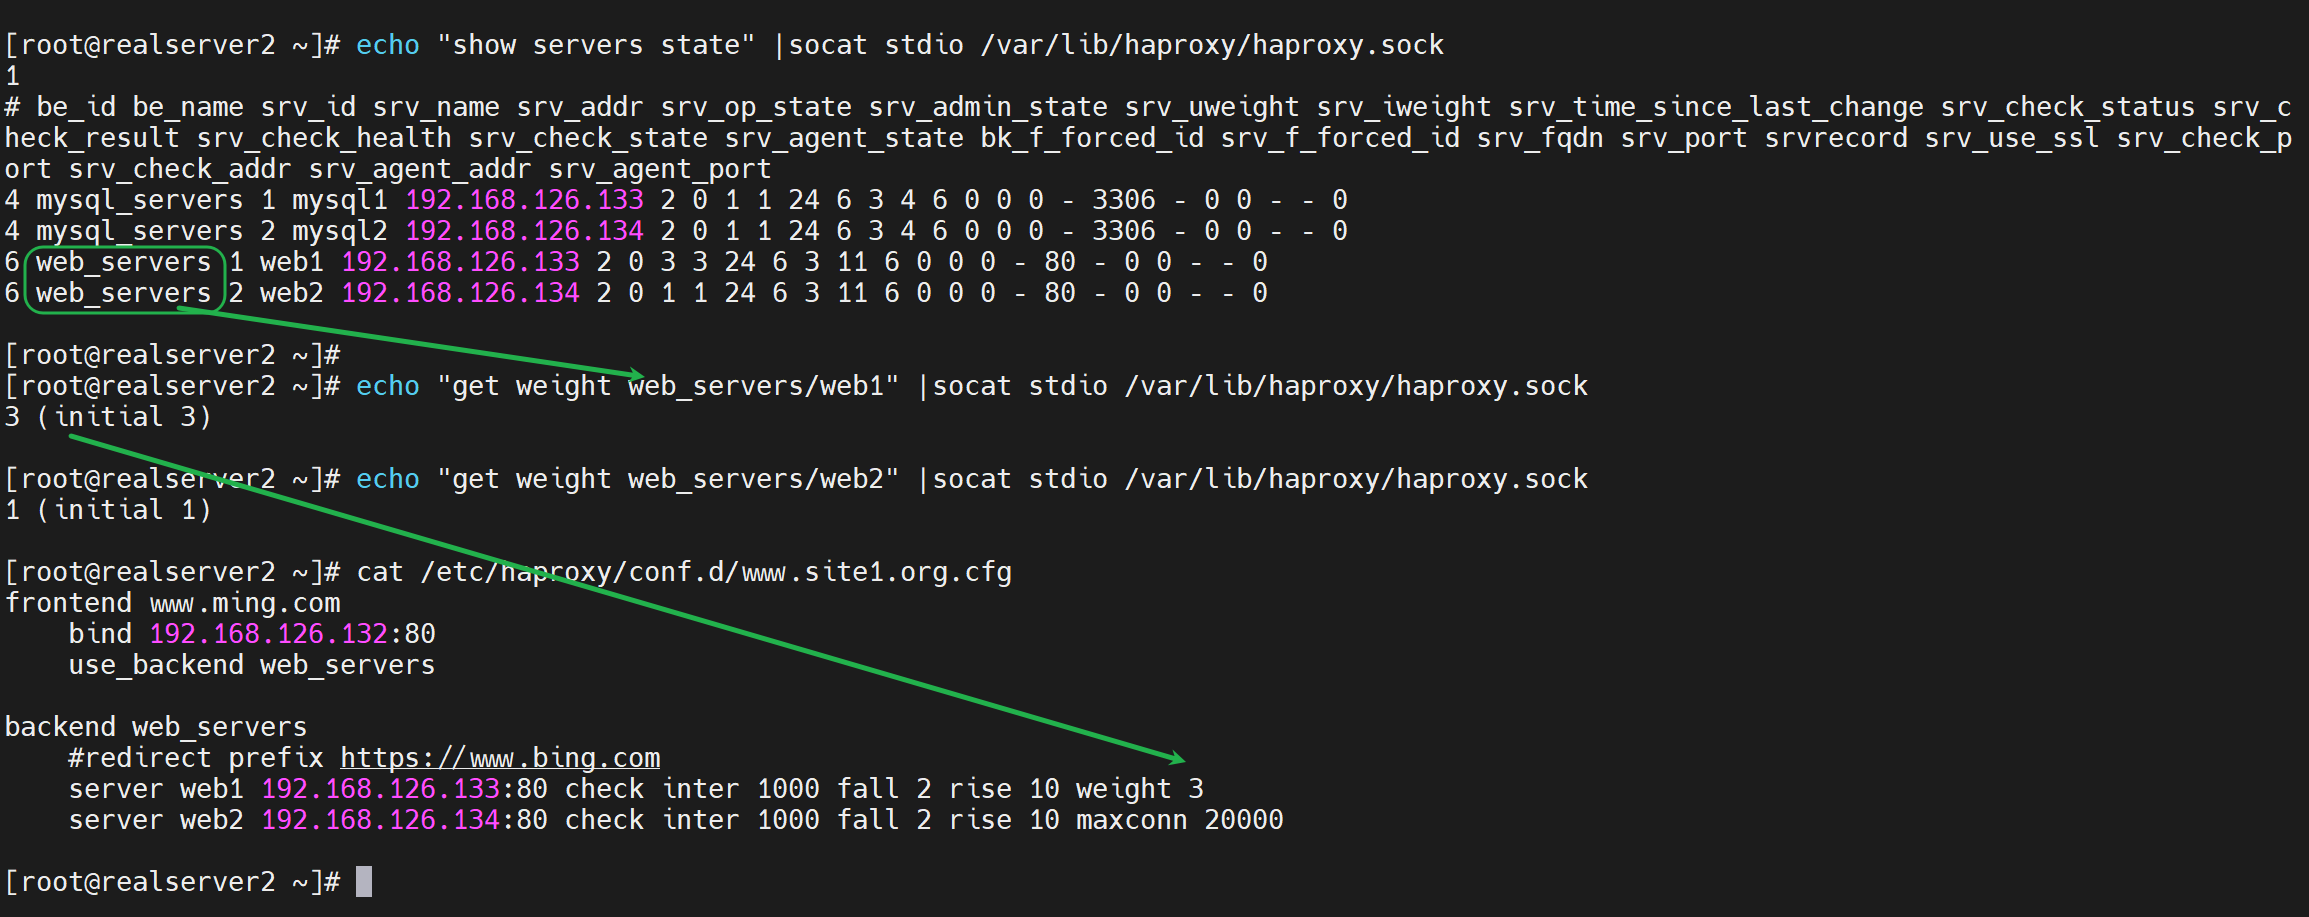Click the "use_backend web_servers" directive

251,665
